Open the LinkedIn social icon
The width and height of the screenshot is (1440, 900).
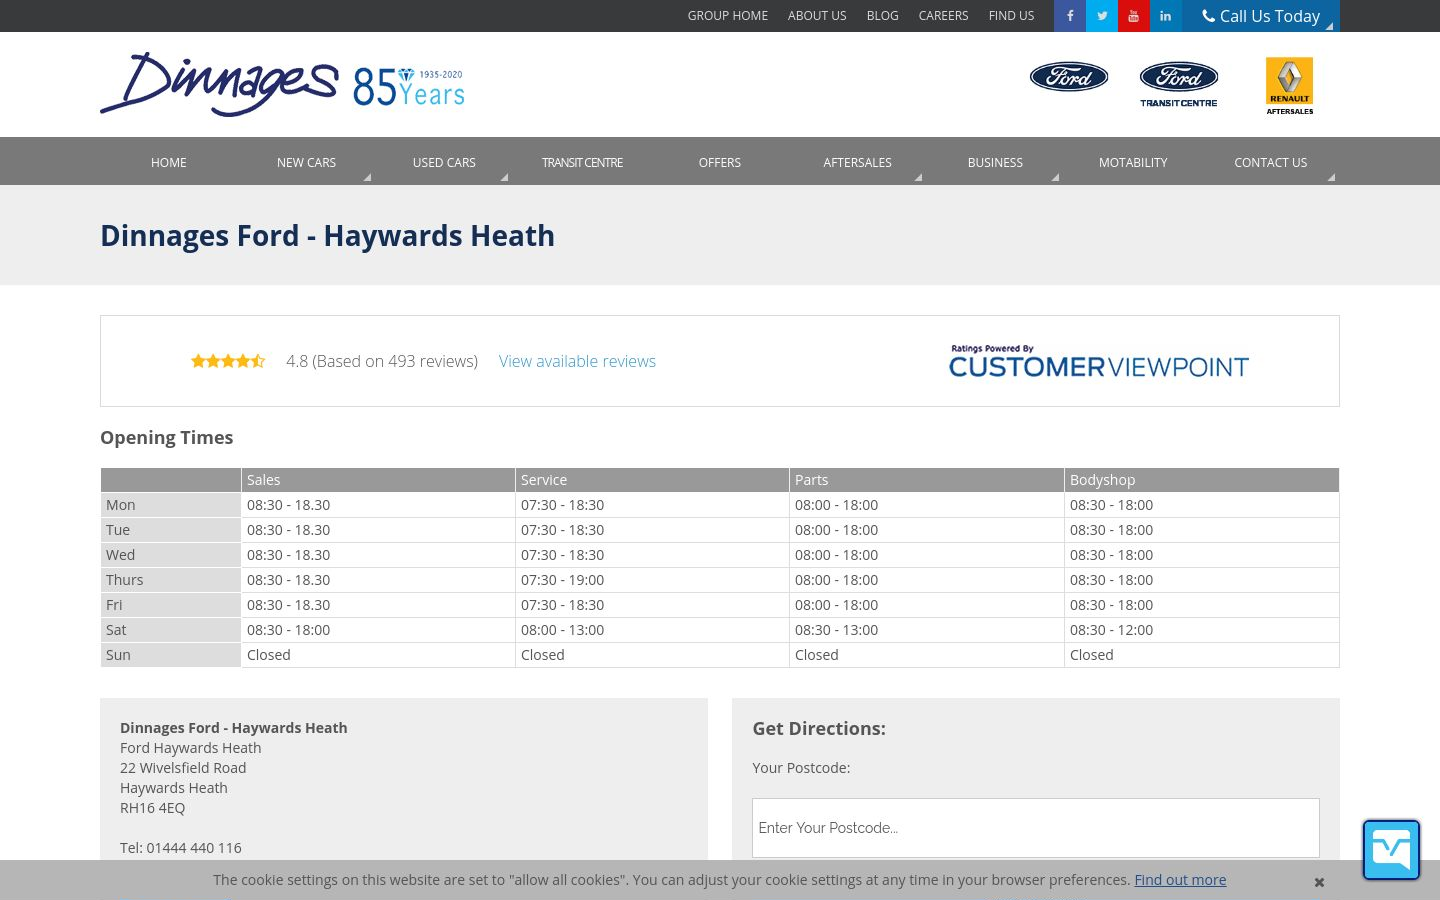[x=1166, y=16]
